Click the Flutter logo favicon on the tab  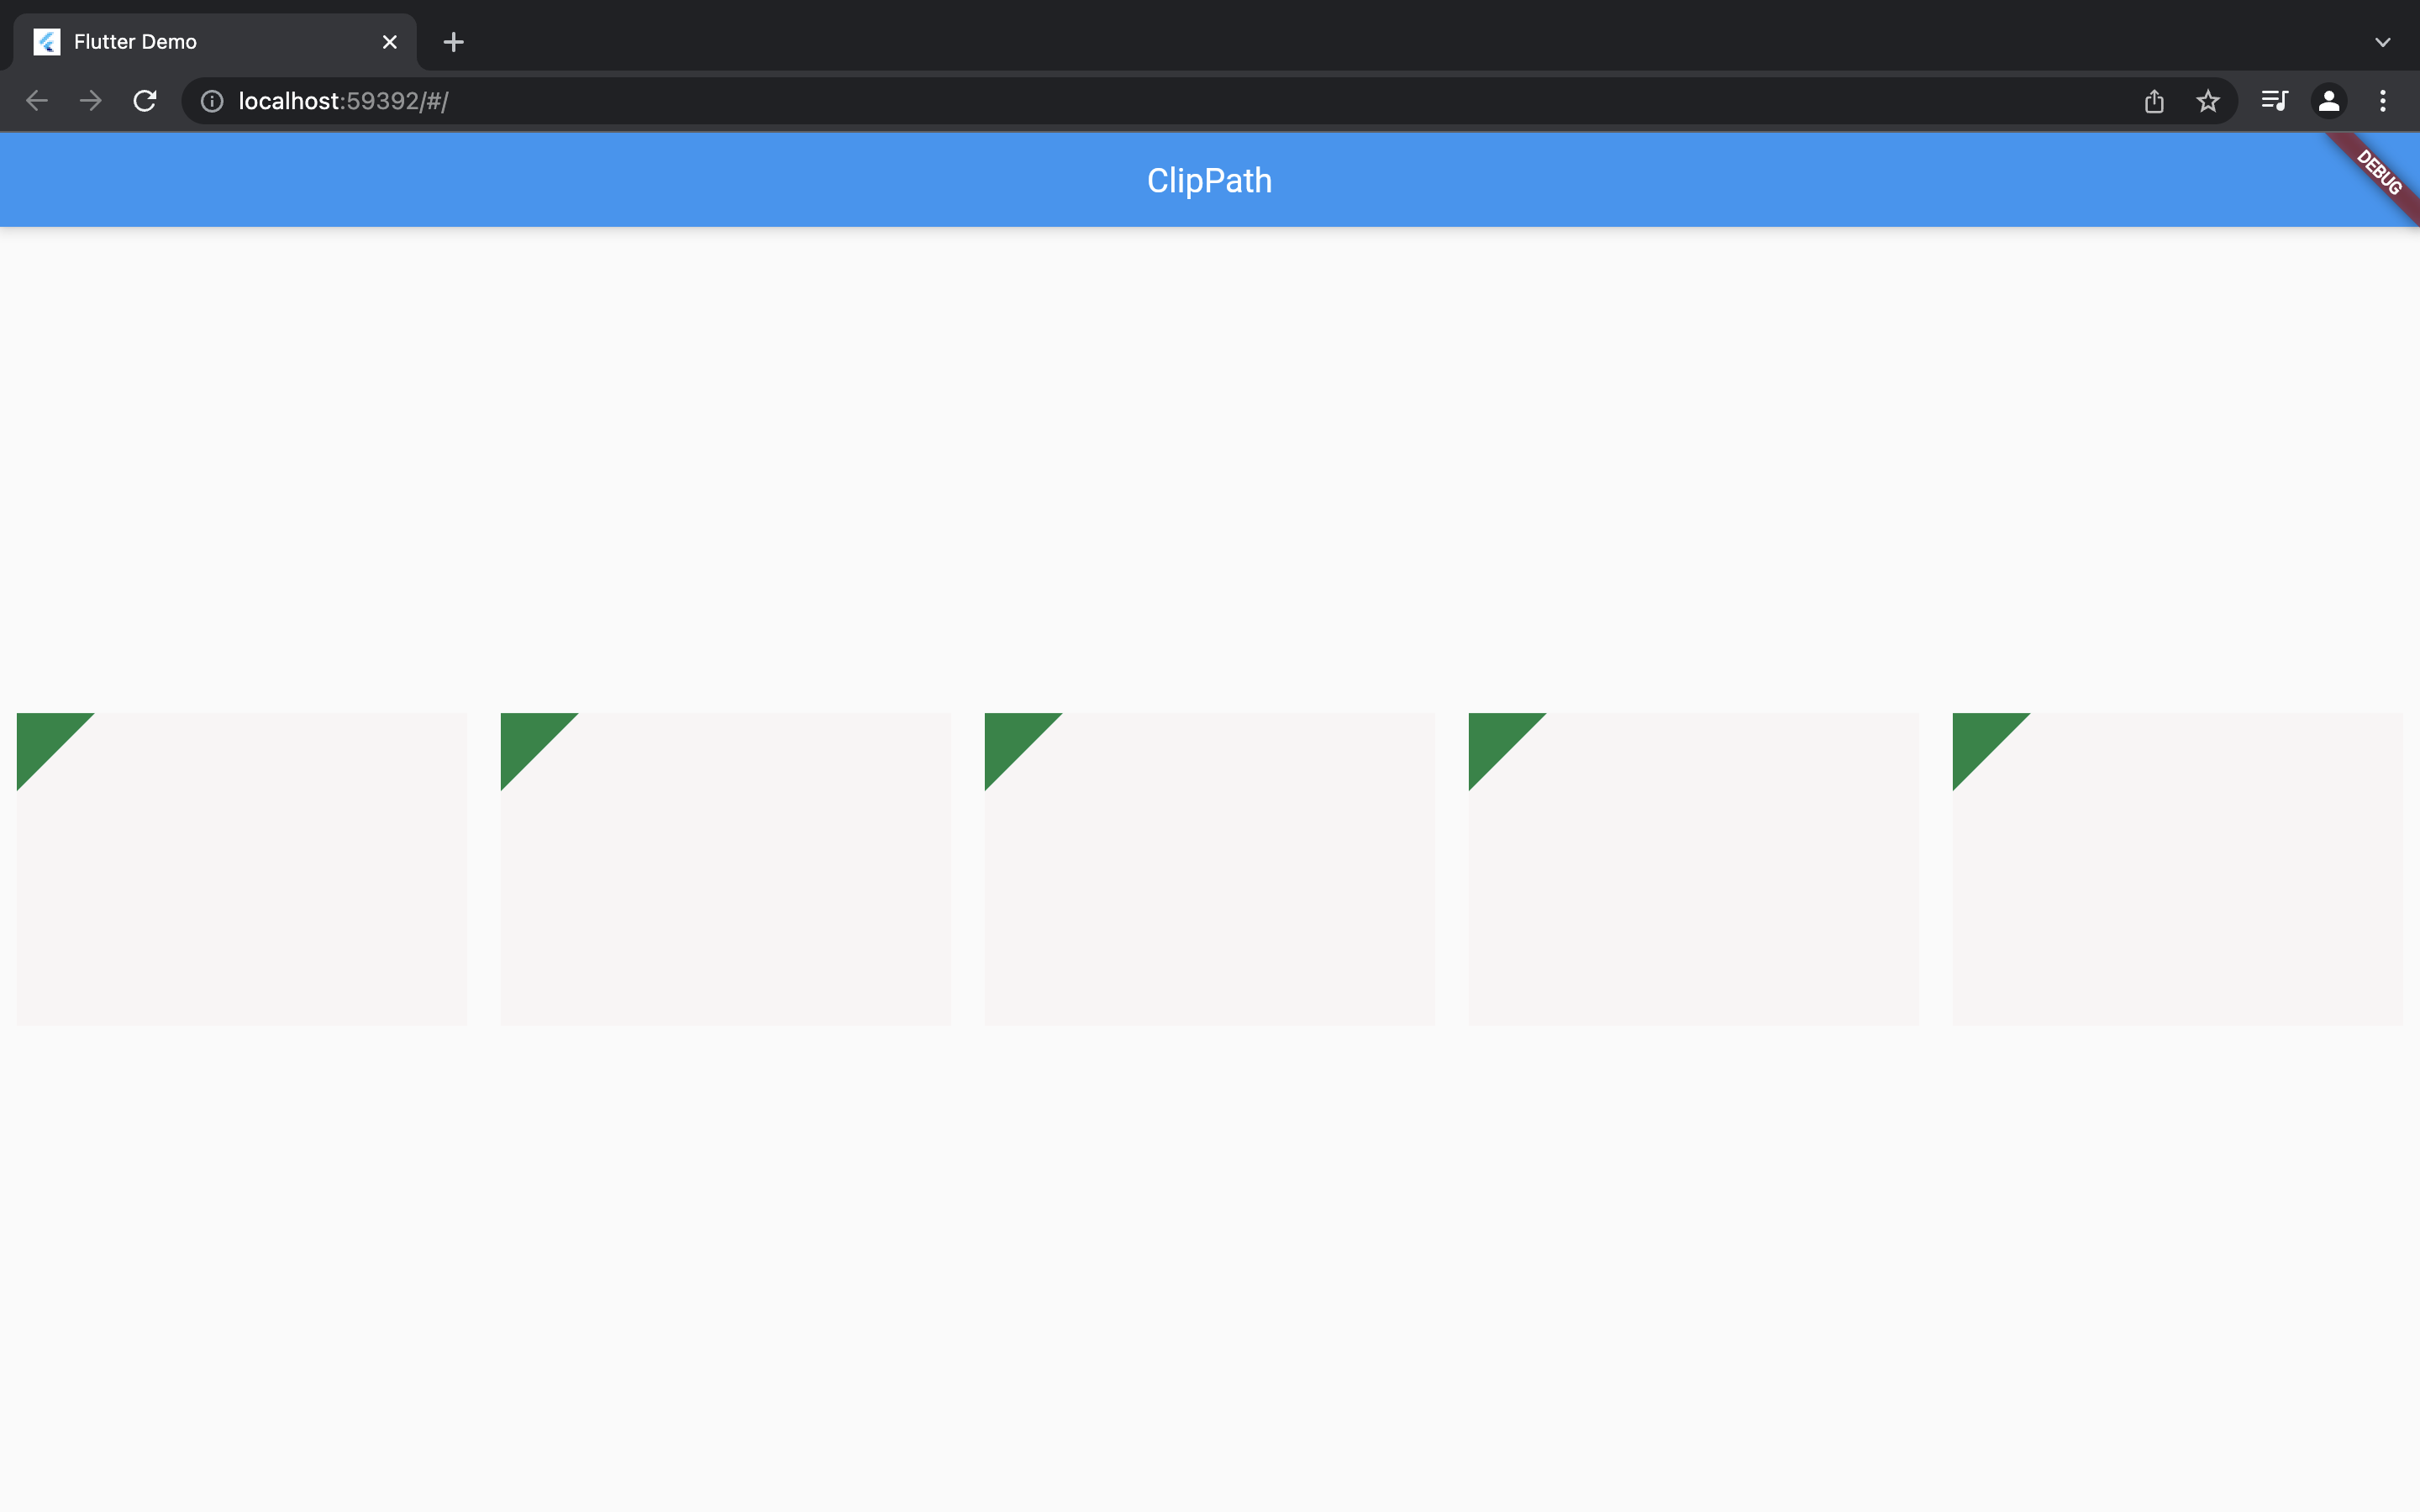tap(46, 41)
